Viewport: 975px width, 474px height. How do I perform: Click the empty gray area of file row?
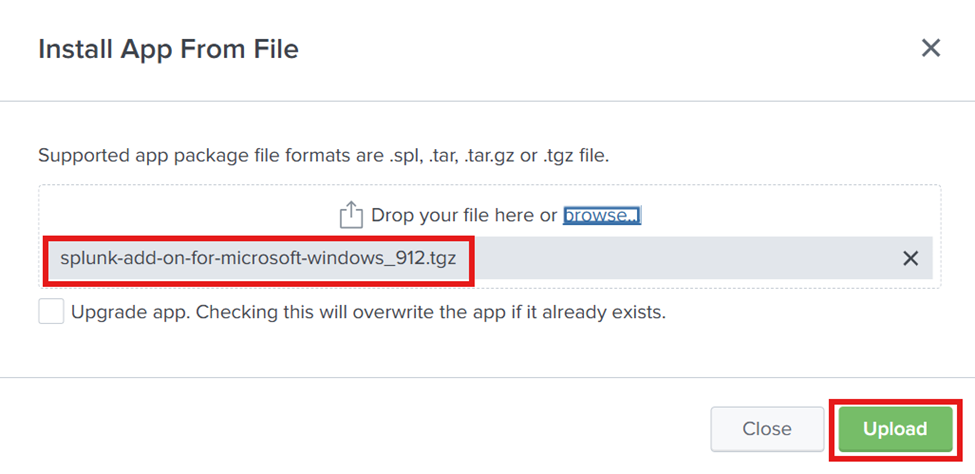point(684,258)
